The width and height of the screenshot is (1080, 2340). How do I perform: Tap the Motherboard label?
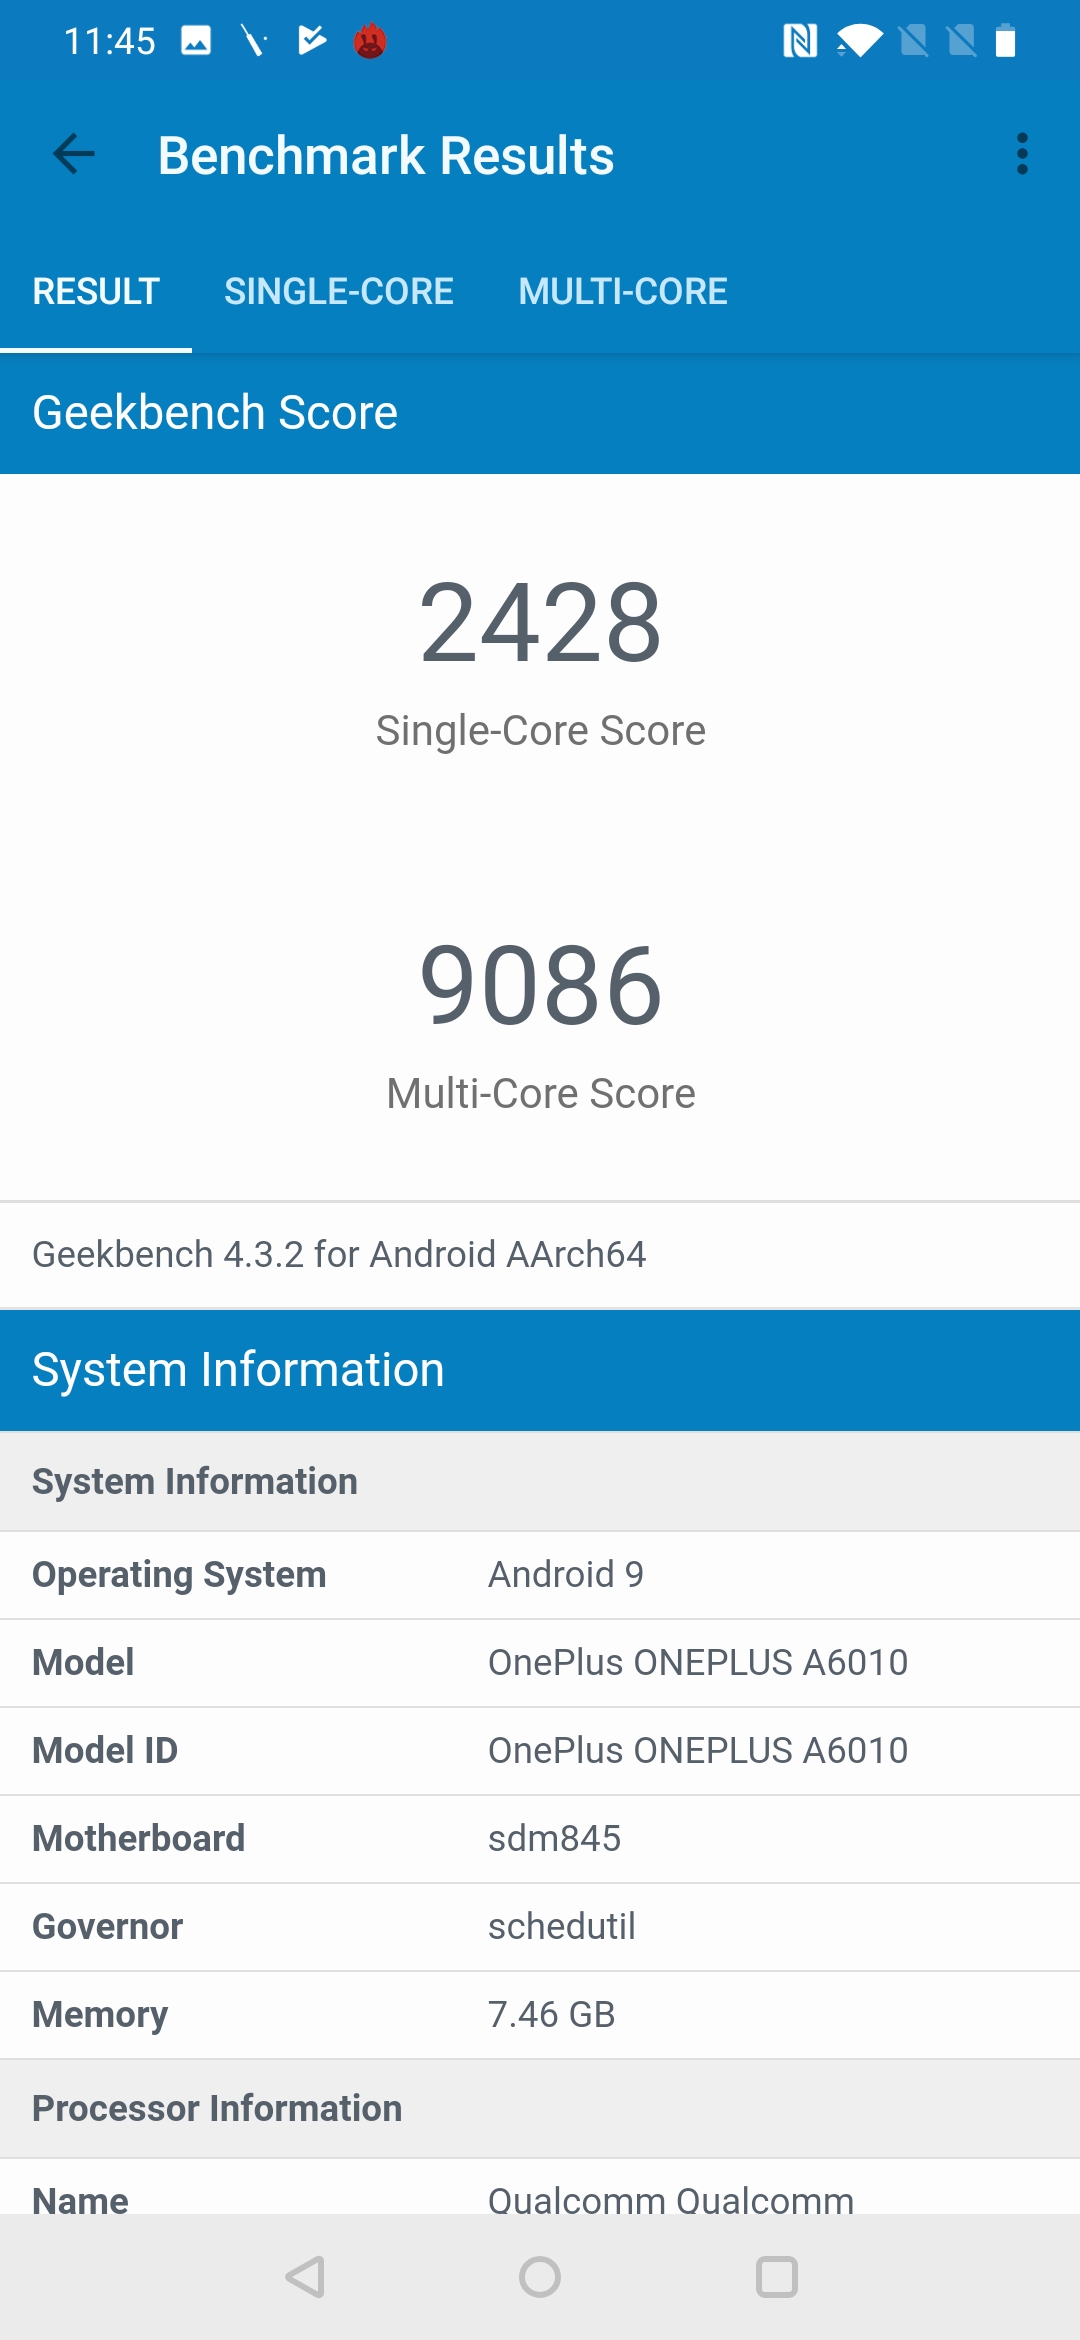coord(139,1839)
